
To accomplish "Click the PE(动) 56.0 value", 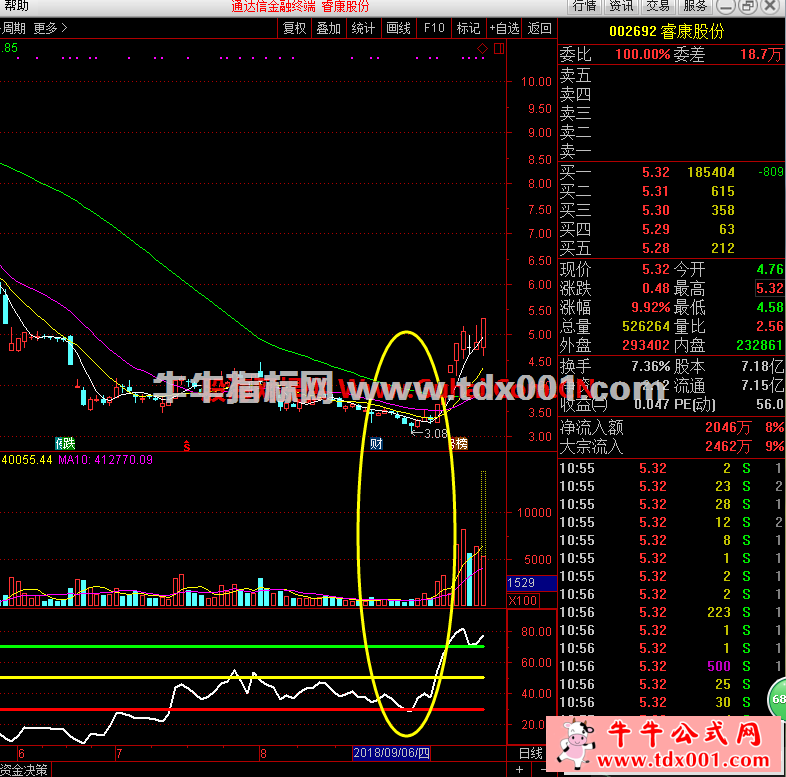I will click(770, 405).
